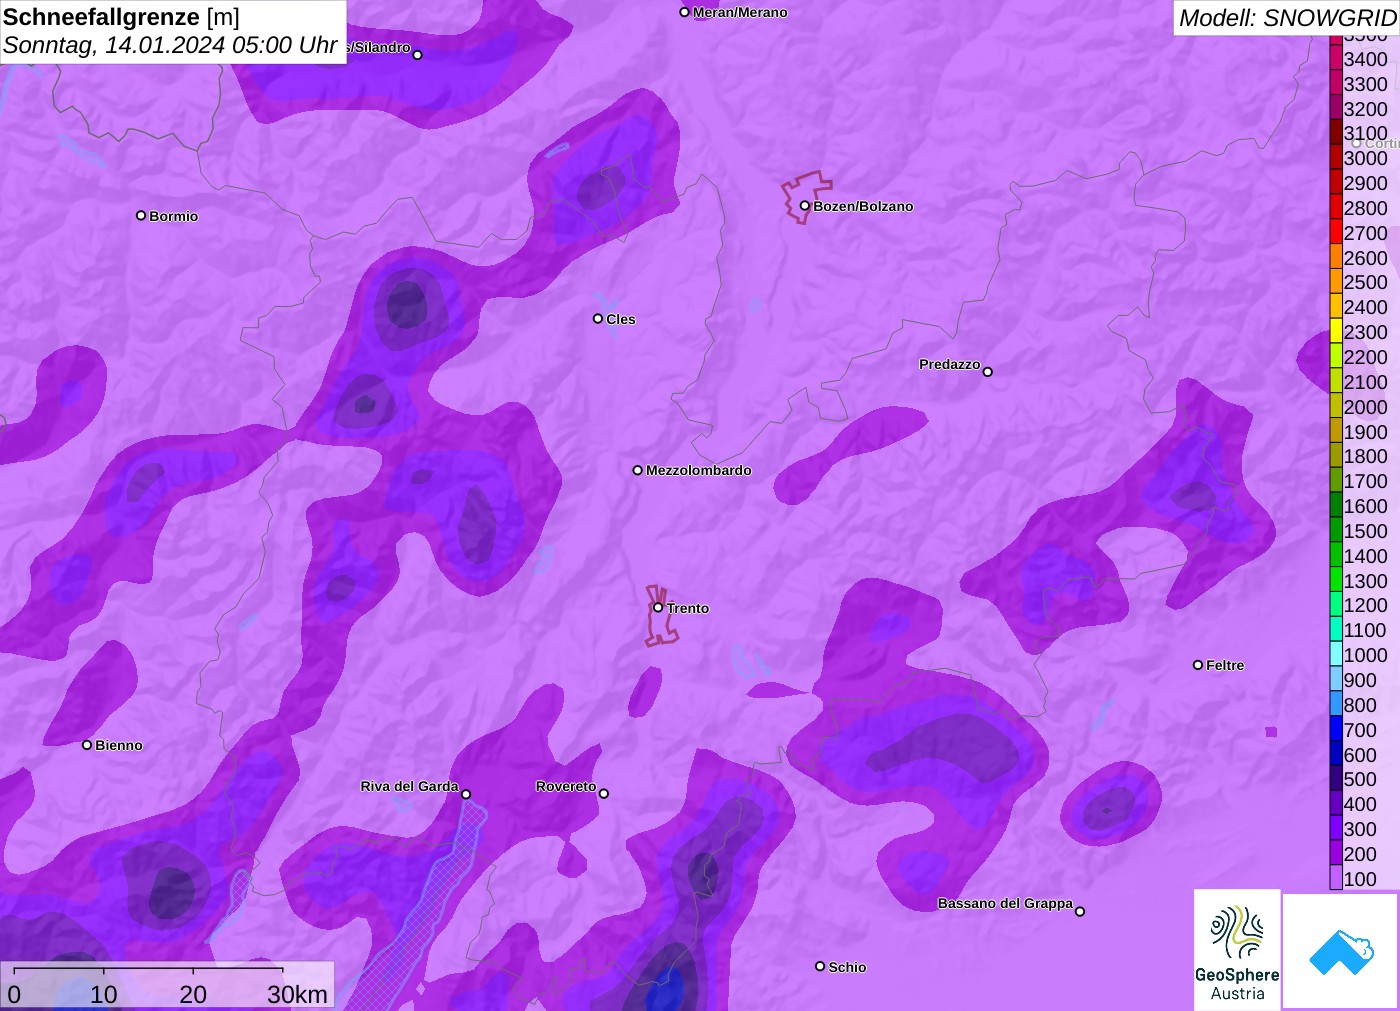Select the 2300 yellow legend swatch
The height and width of the screenshot is (1011, 1400).
click(1336, 331)
